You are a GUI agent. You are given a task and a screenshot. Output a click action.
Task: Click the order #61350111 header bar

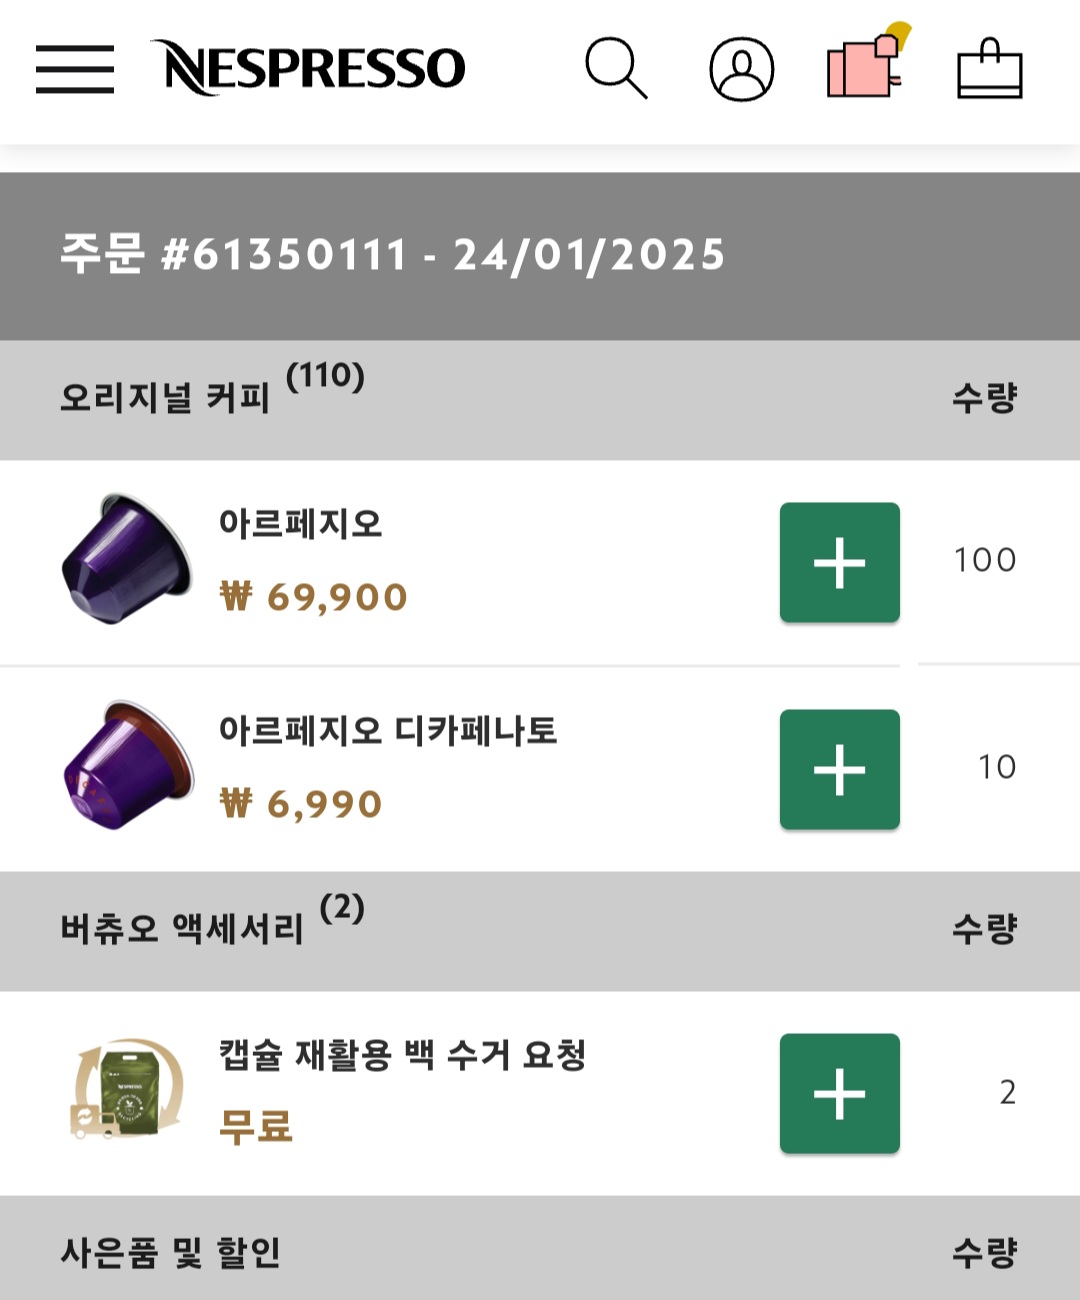tap(392, 256)
